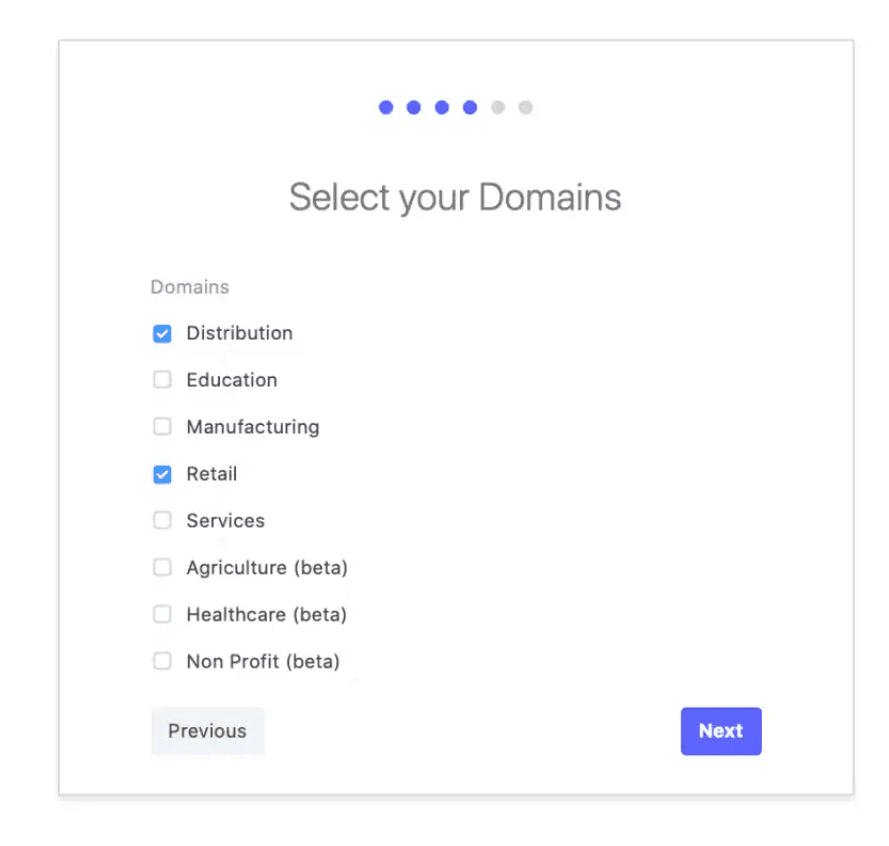889x846 pixels.
Task: Tick the Manufacturing checkbox
Action: click(162, 427)
